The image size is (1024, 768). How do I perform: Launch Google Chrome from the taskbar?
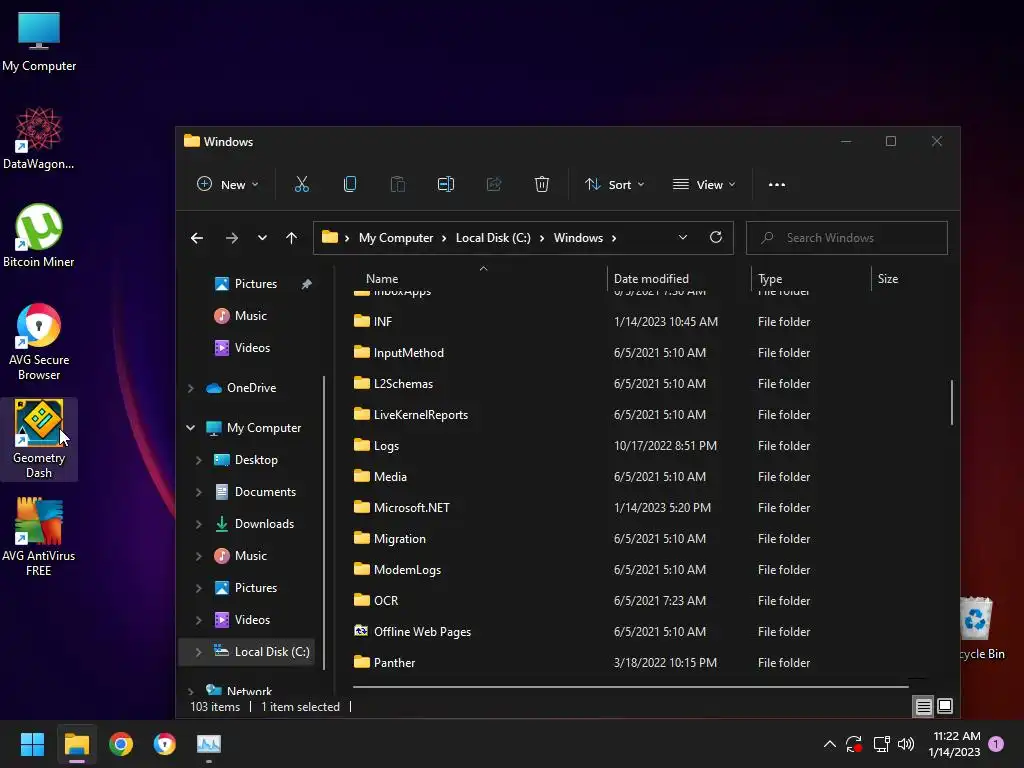coord(121,744)
